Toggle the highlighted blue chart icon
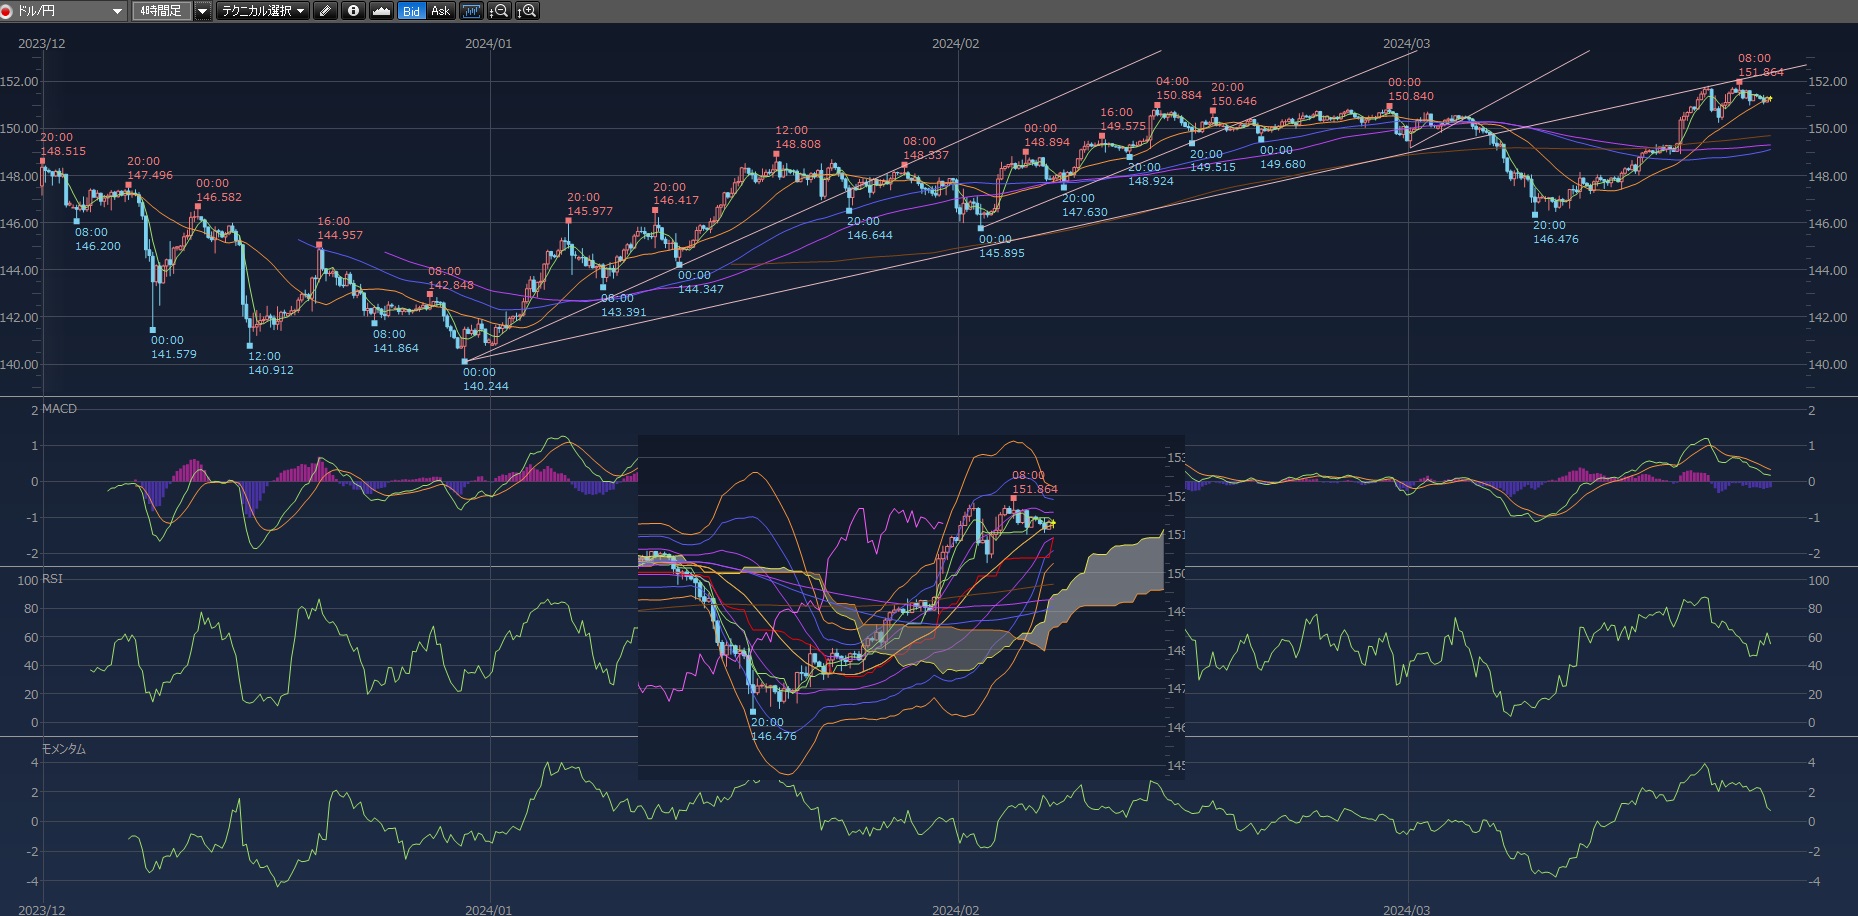 [470, 11]
